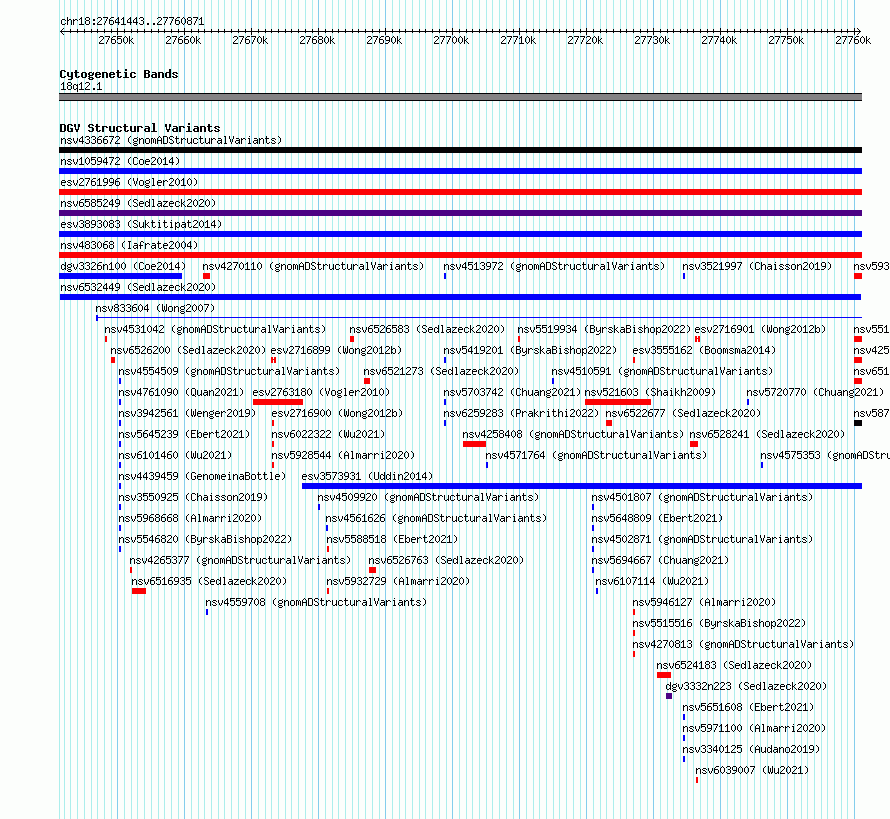
Task: Click nsv4571764 gnomADStructuralVariants label
Action: pos(596,455)
